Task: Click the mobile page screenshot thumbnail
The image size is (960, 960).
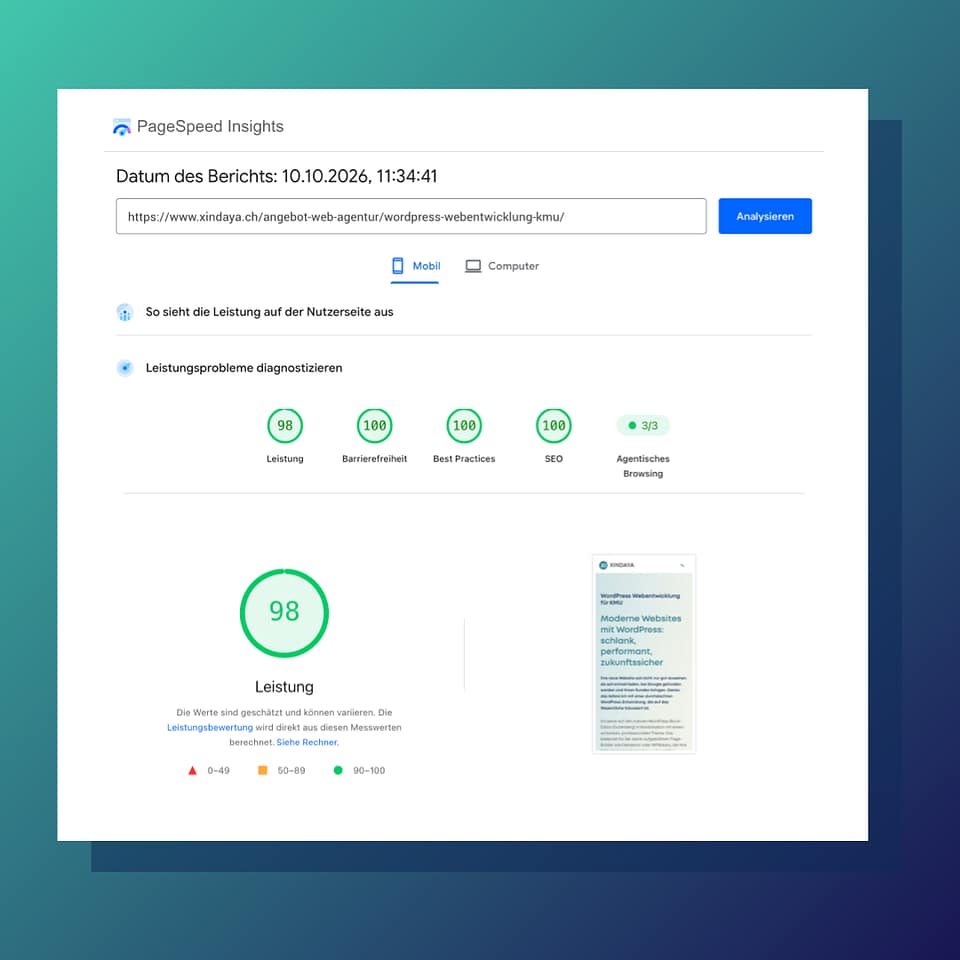Action: pos(643,654)
